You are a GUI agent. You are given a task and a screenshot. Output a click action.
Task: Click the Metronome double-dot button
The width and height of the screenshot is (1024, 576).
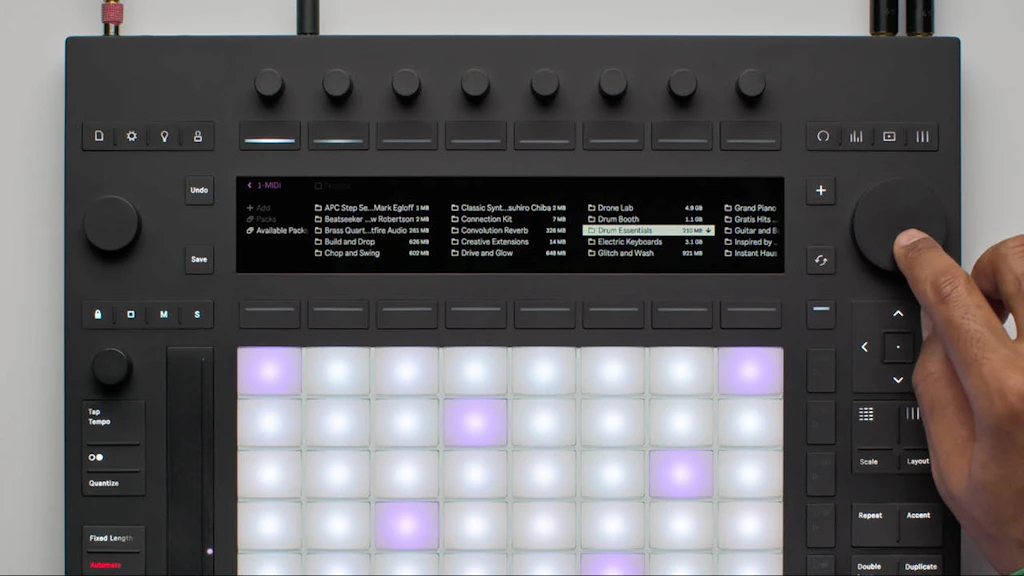(x=96, y=457)
